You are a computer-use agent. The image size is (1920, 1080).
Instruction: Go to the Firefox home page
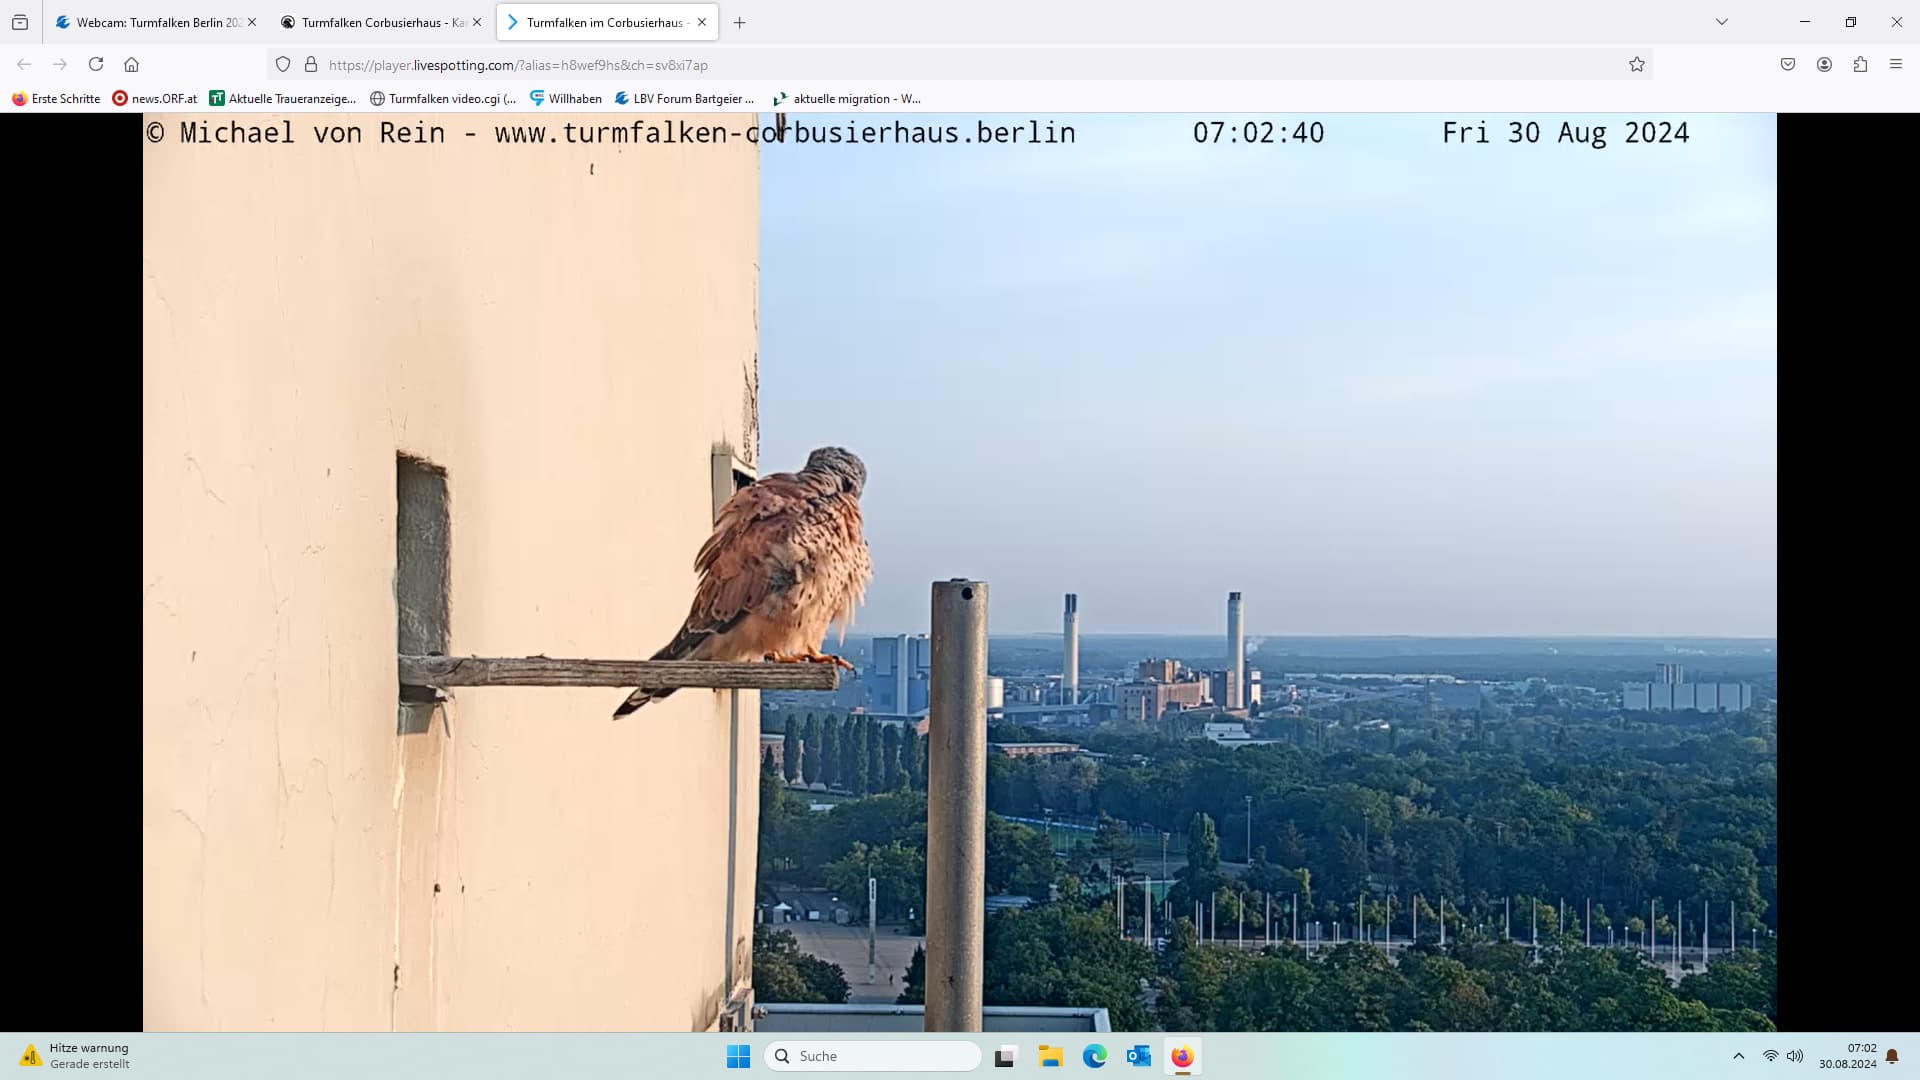pyautogui.click(x=131, y=64)
